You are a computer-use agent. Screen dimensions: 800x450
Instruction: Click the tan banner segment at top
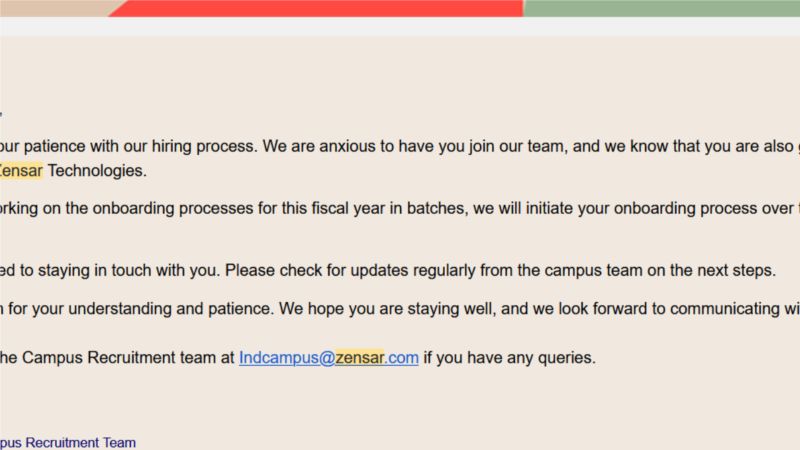[x=56, y=8]
